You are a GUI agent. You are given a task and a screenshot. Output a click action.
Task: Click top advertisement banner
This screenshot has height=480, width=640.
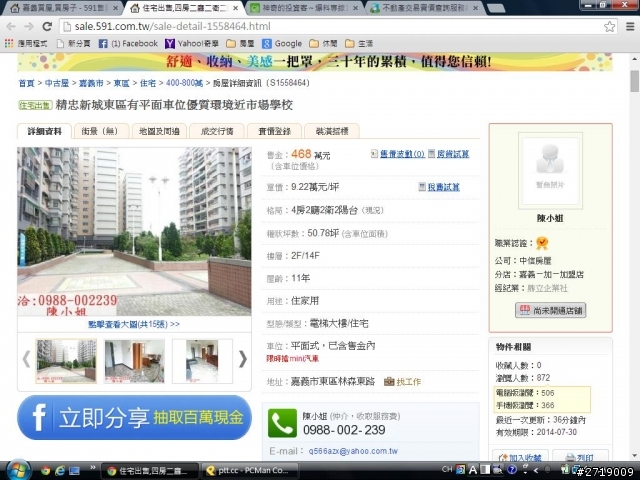pyautogui.click(x=315, y=62)
